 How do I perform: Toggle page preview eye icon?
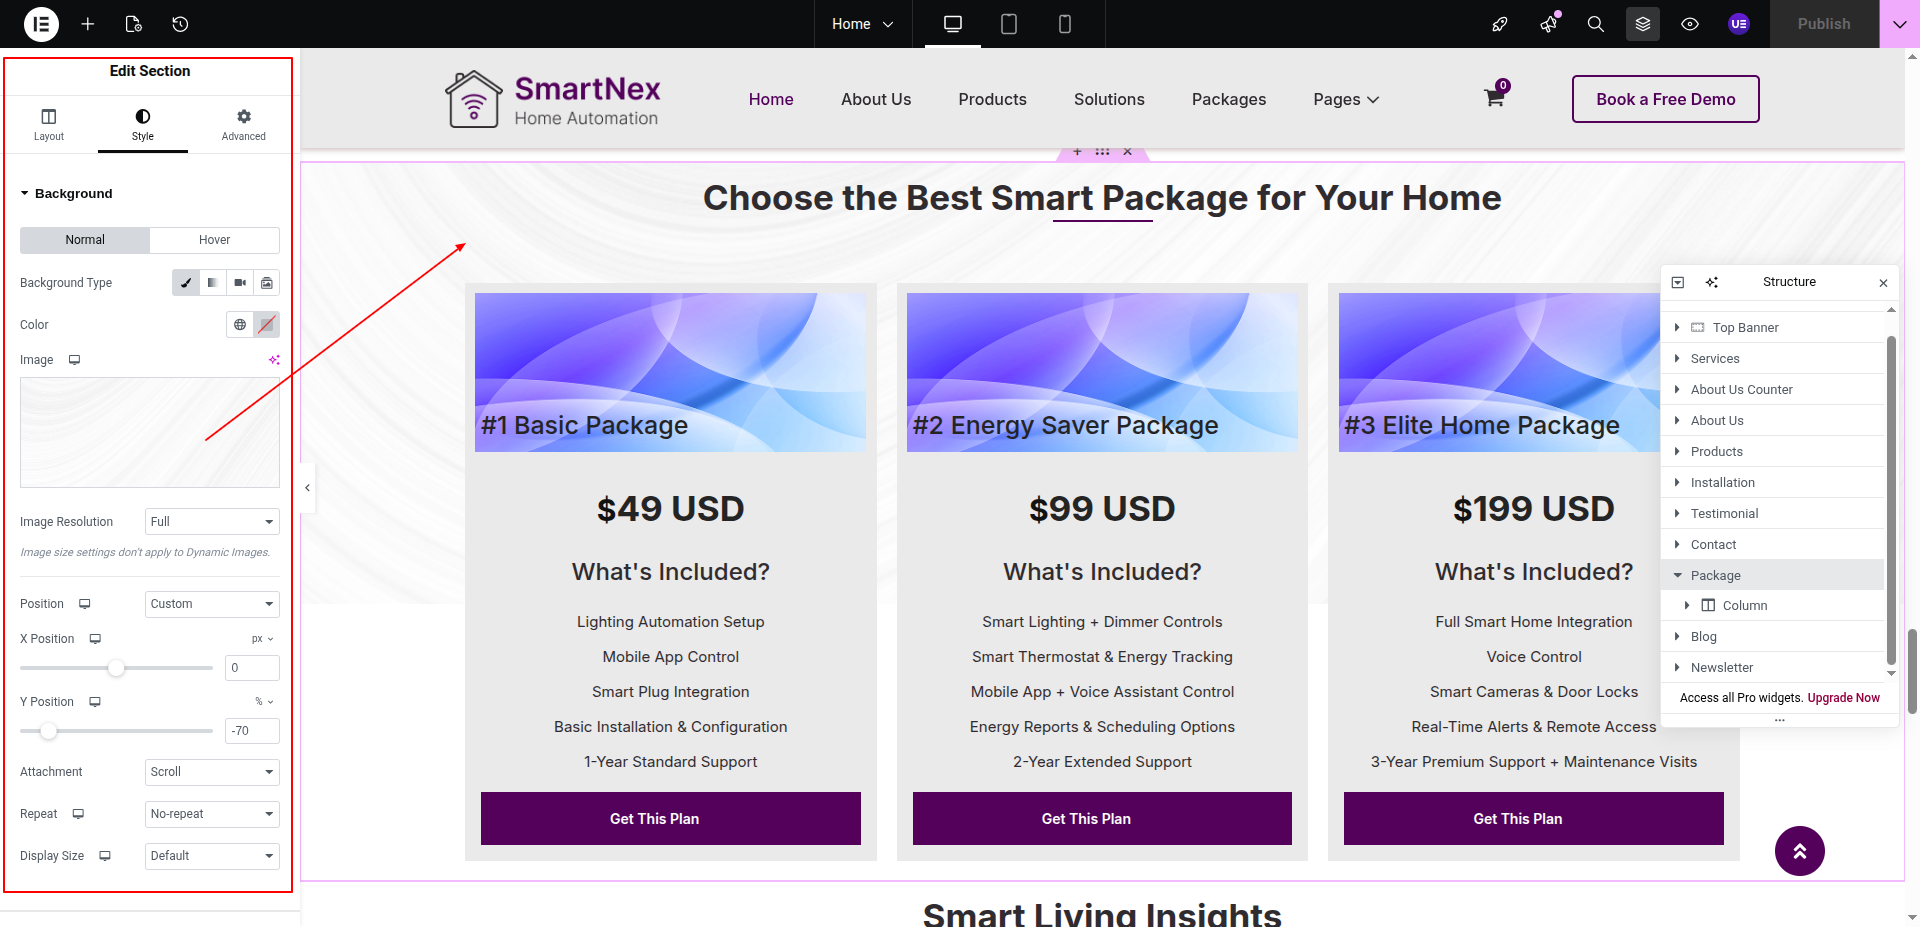[x=1690, y=24]
